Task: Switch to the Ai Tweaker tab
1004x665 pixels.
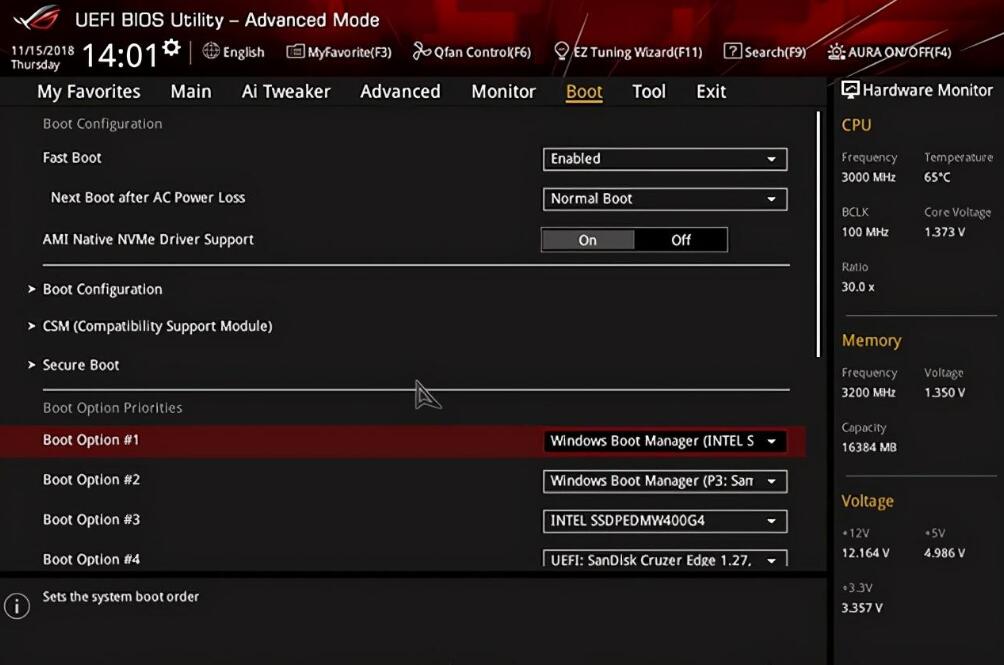Action: click(285, 91)
